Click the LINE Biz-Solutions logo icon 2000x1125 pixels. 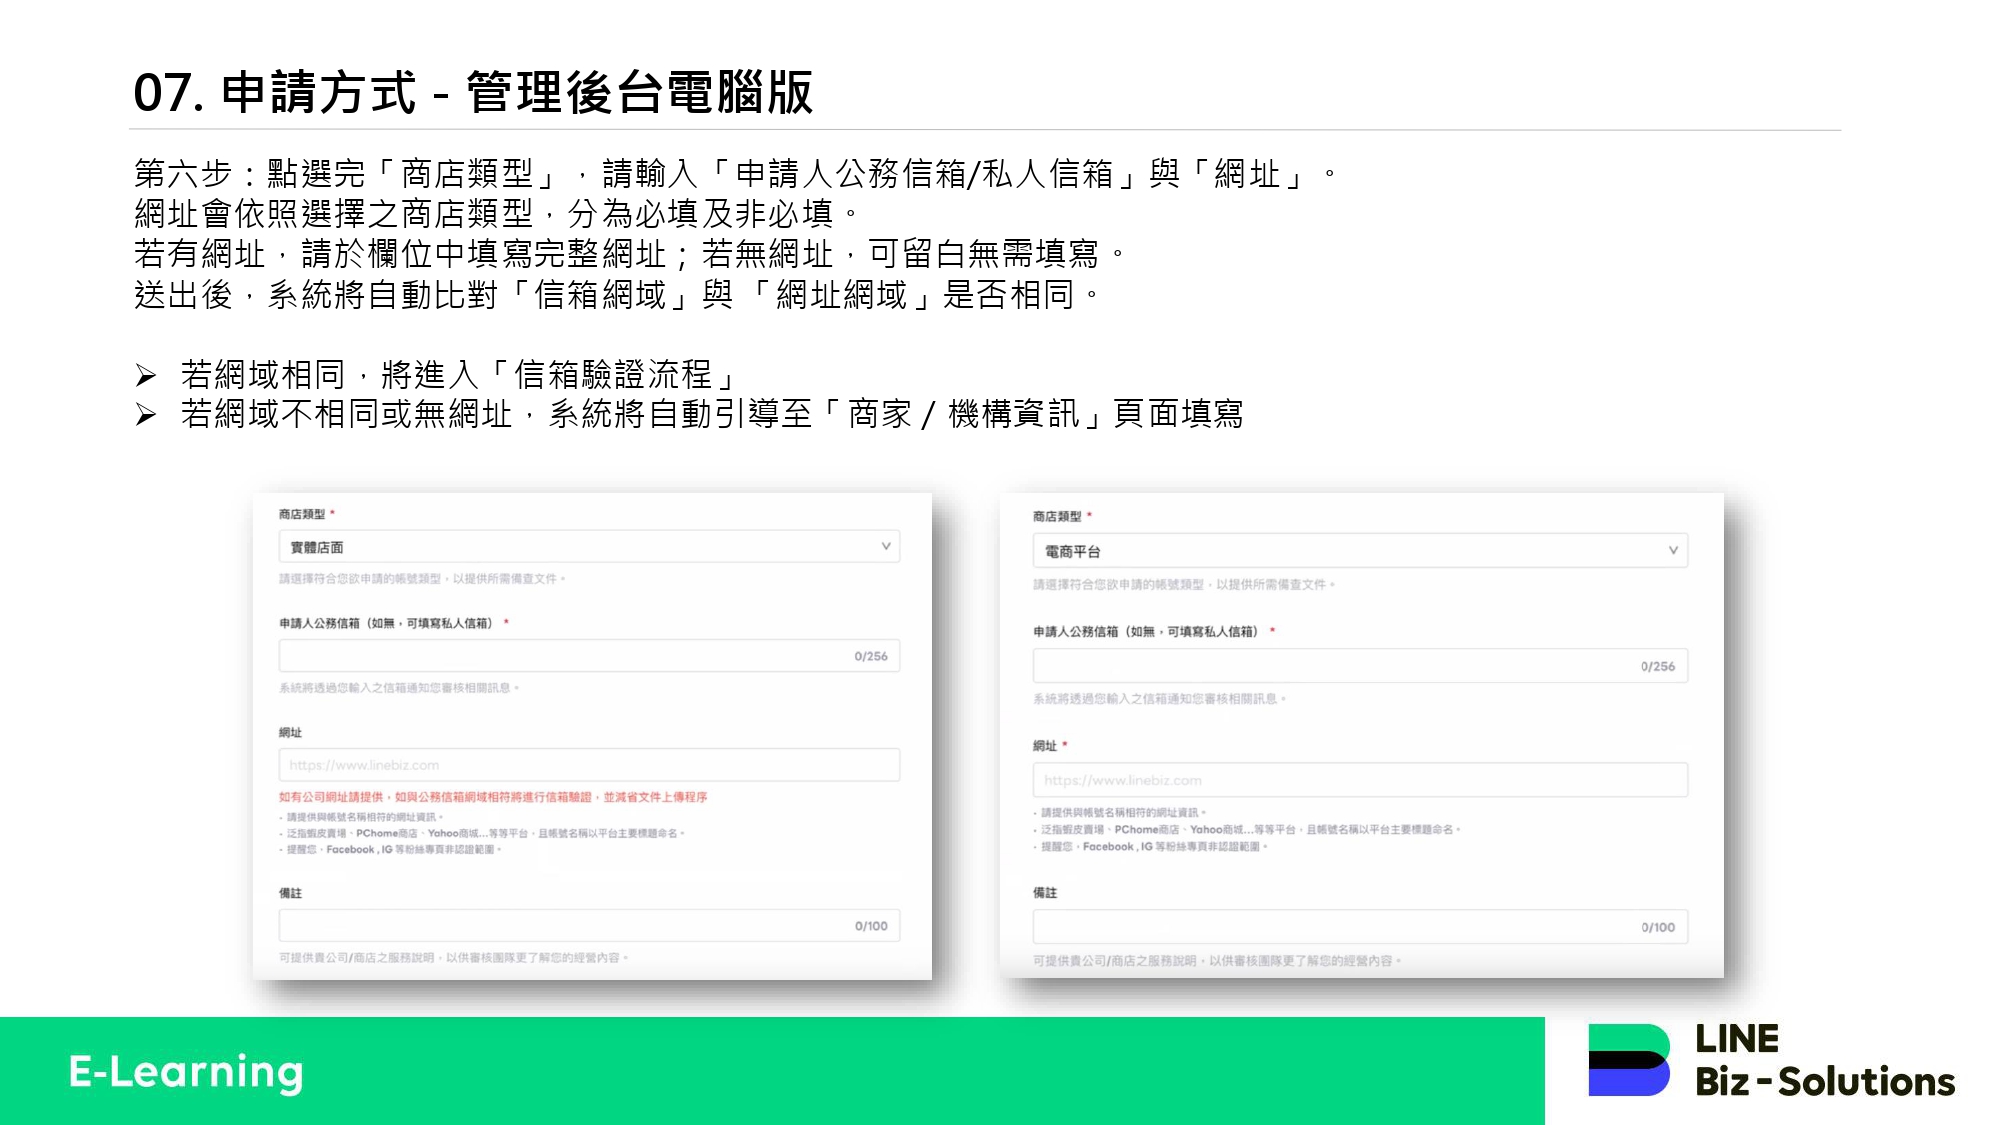(x=1628, y=1060)
